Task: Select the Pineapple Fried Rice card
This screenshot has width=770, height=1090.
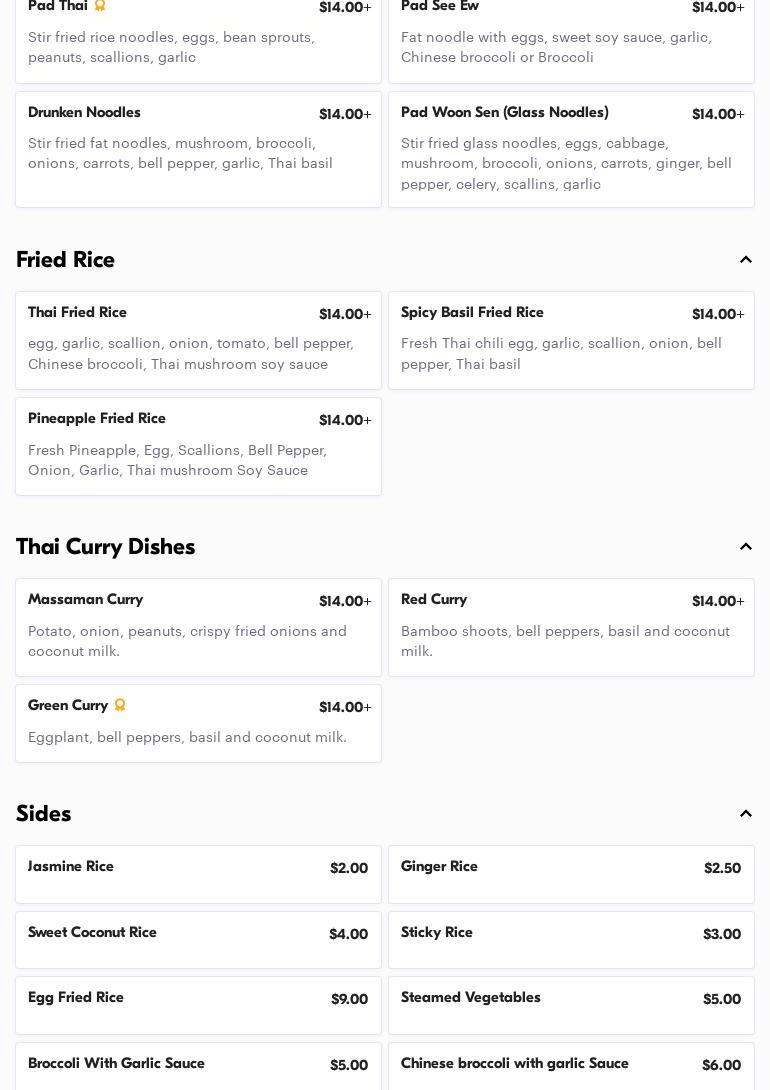Action: (x=198, y=446)
